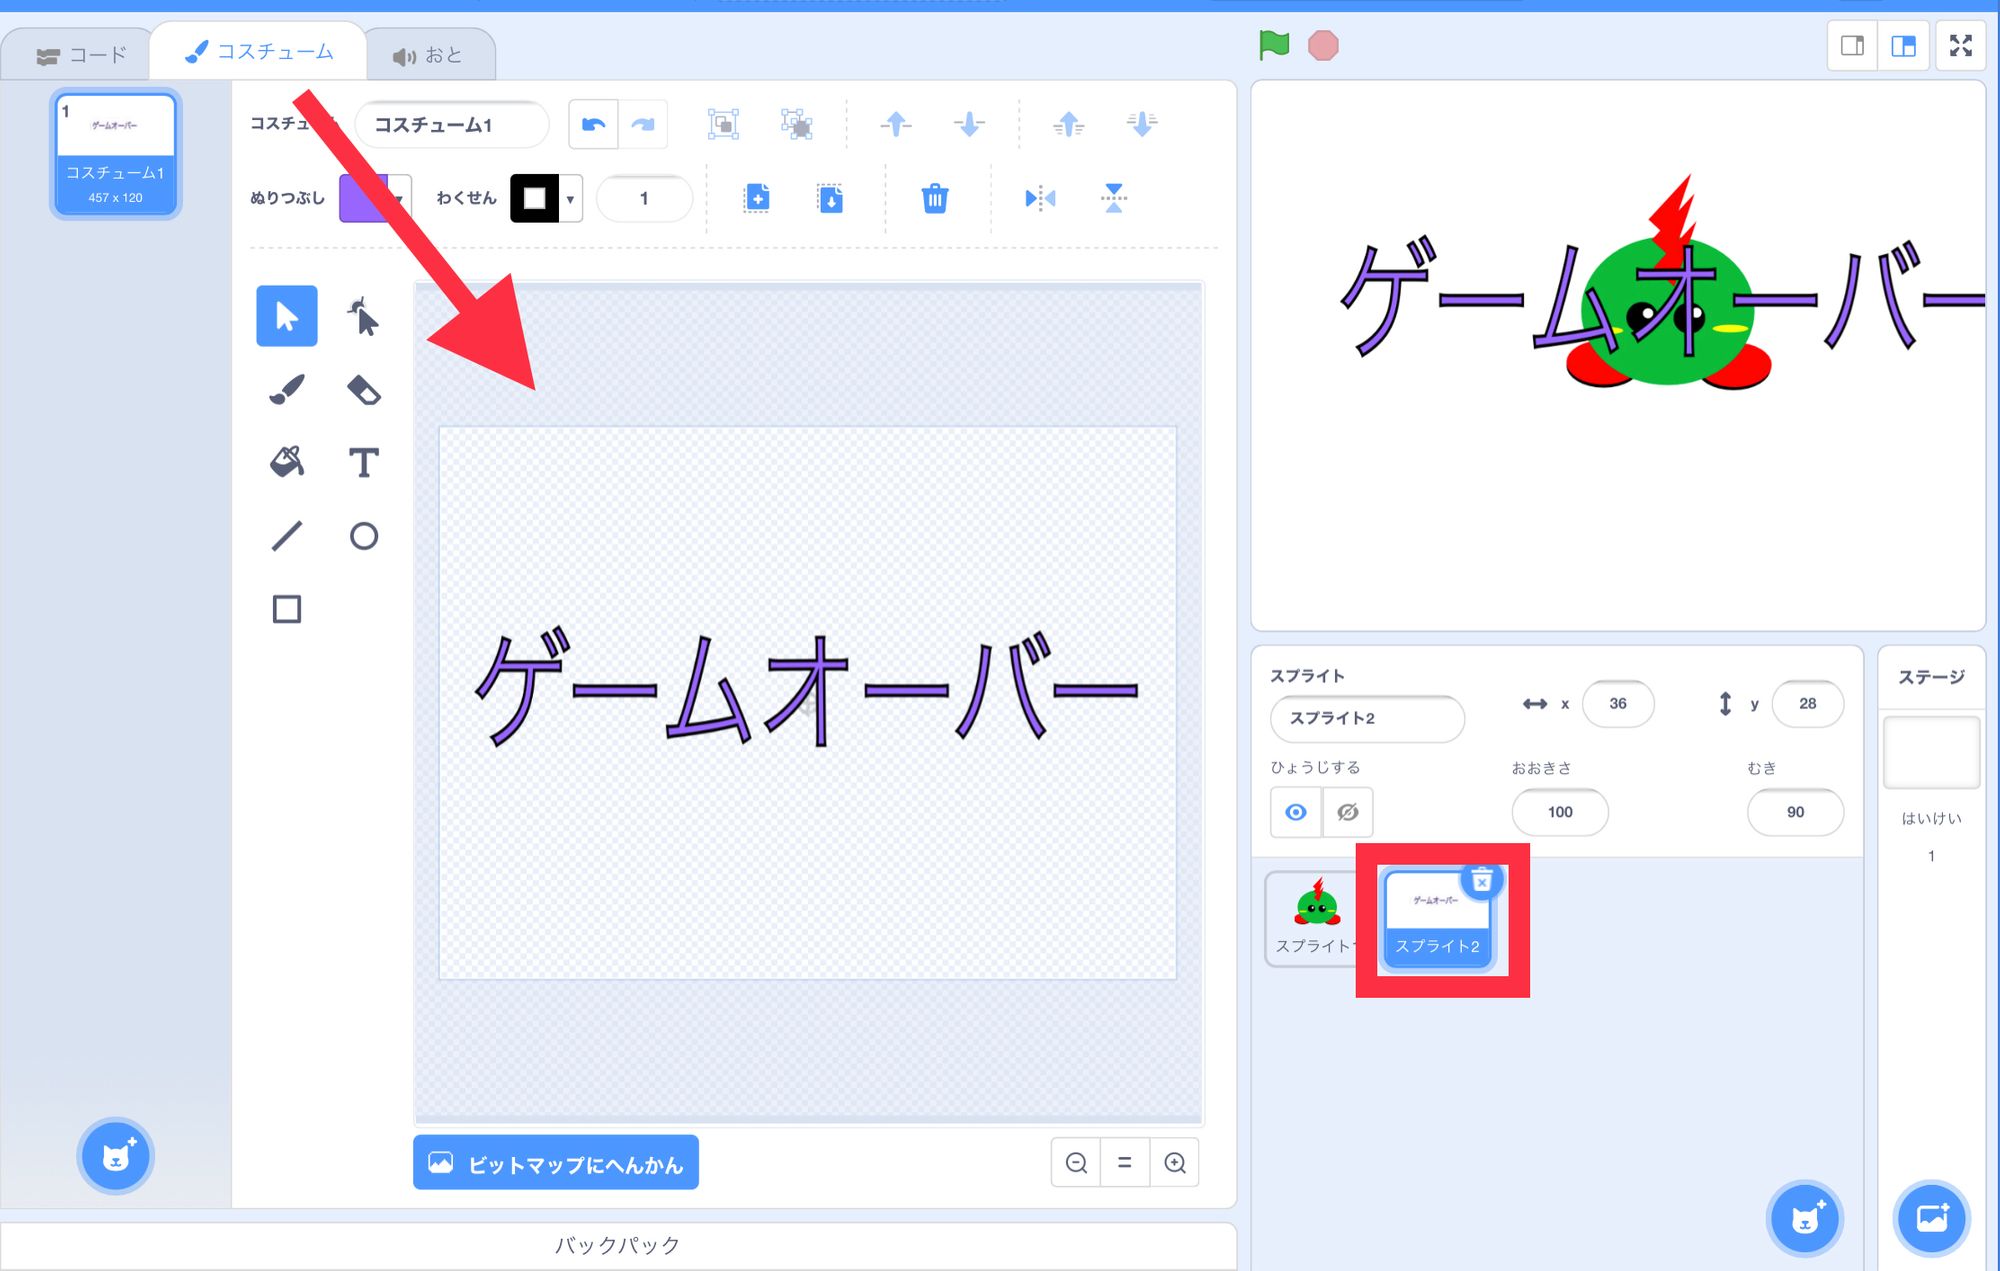Select the Circle tool

tap(363, 536)
